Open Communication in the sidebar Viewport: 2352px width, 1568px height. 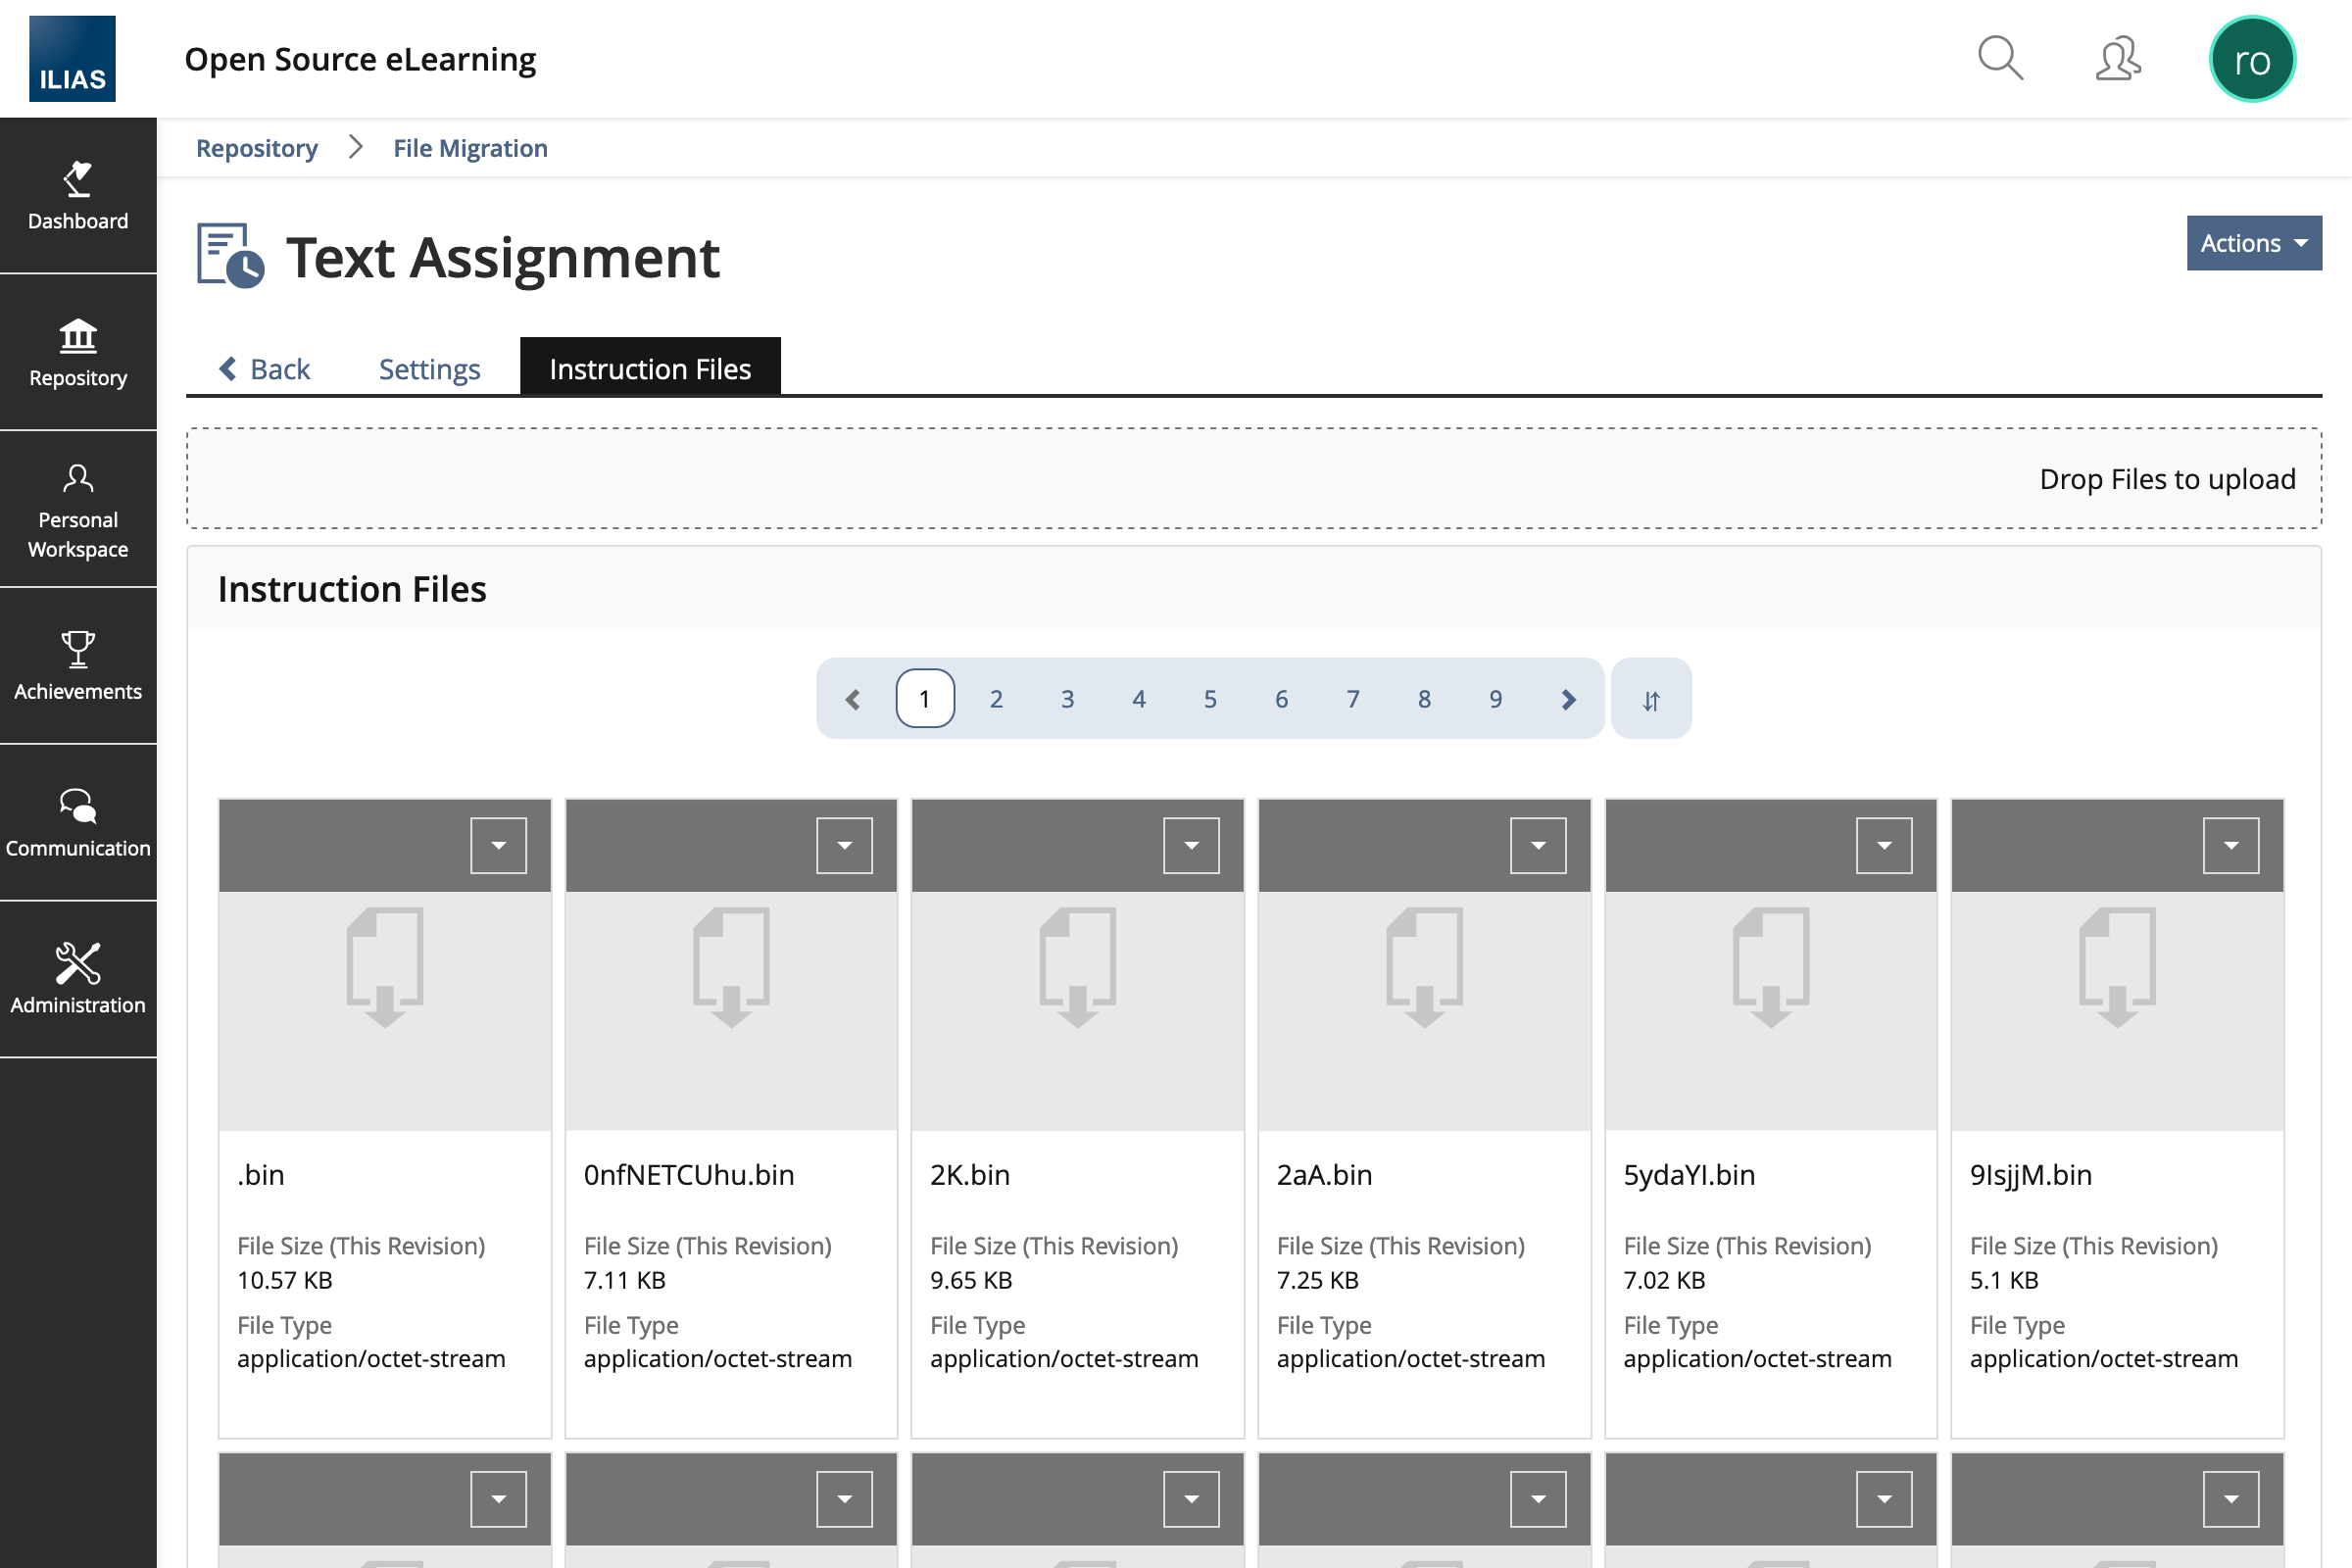point(78,822)
